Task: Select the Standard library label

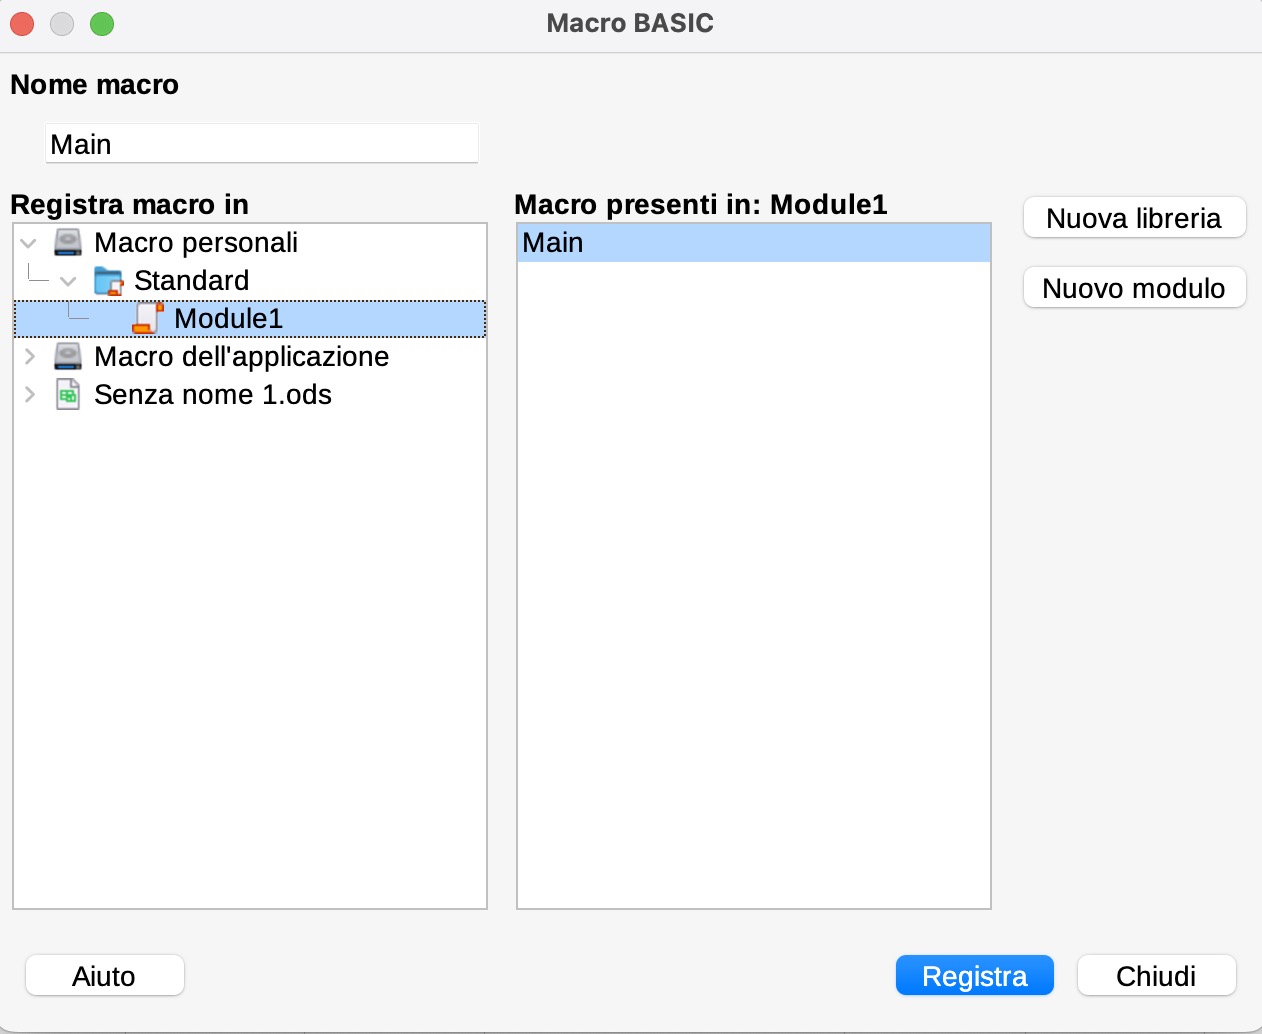Action: 191,281
